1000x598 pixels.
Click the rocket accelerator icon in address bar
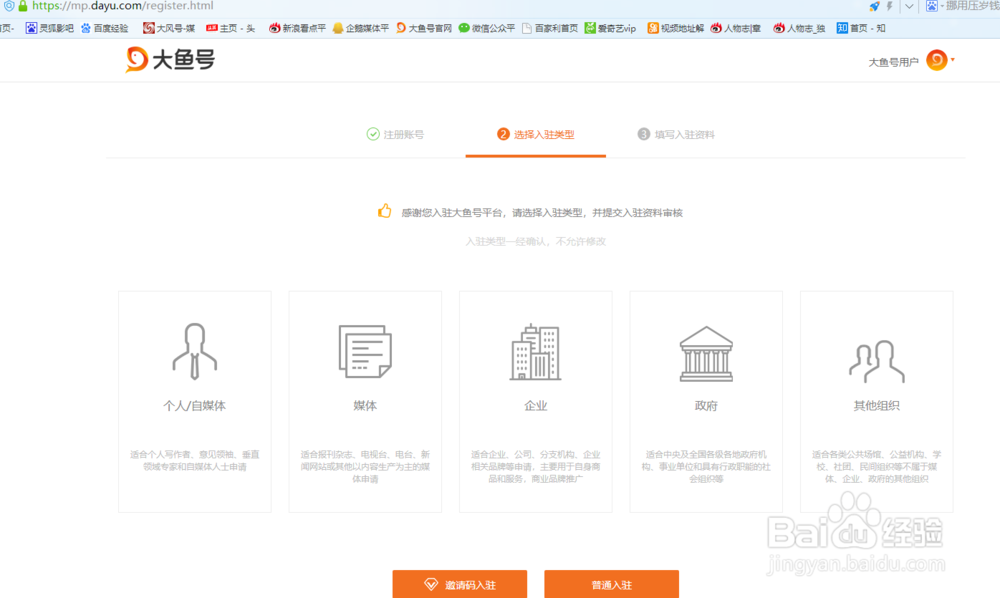(x=874, y=6)
